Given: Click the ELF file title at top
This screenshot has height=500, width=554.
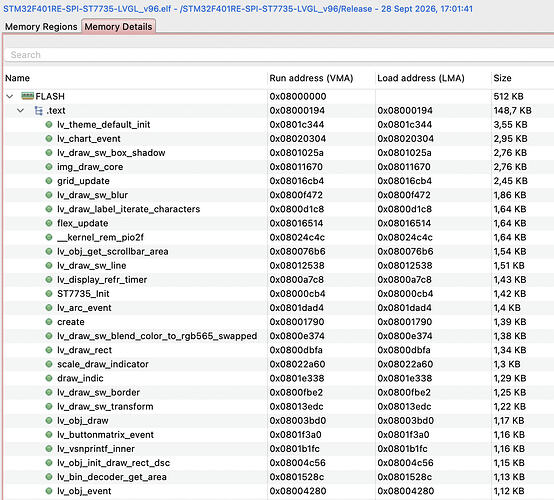Looking at the screenshot, I should click(238, 9).
